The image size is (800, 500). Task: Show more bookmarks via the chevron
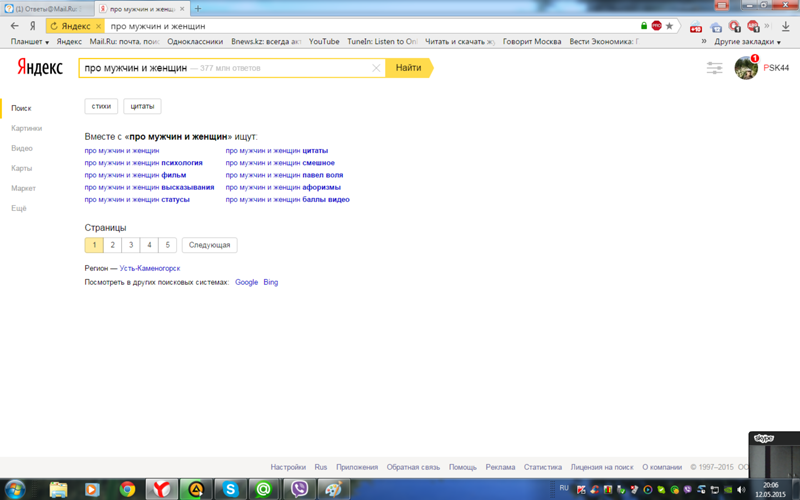704,41
